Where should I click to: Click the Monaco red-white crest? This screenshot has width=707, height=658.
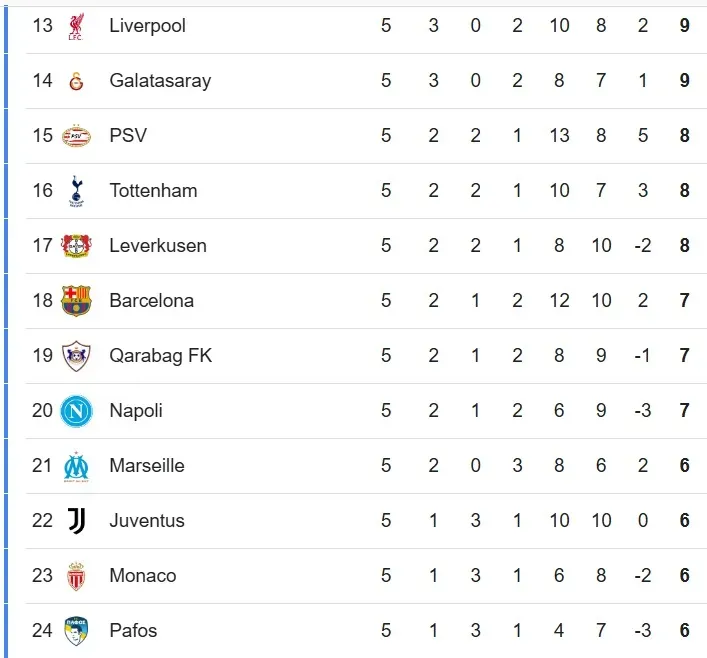(76, 576)
